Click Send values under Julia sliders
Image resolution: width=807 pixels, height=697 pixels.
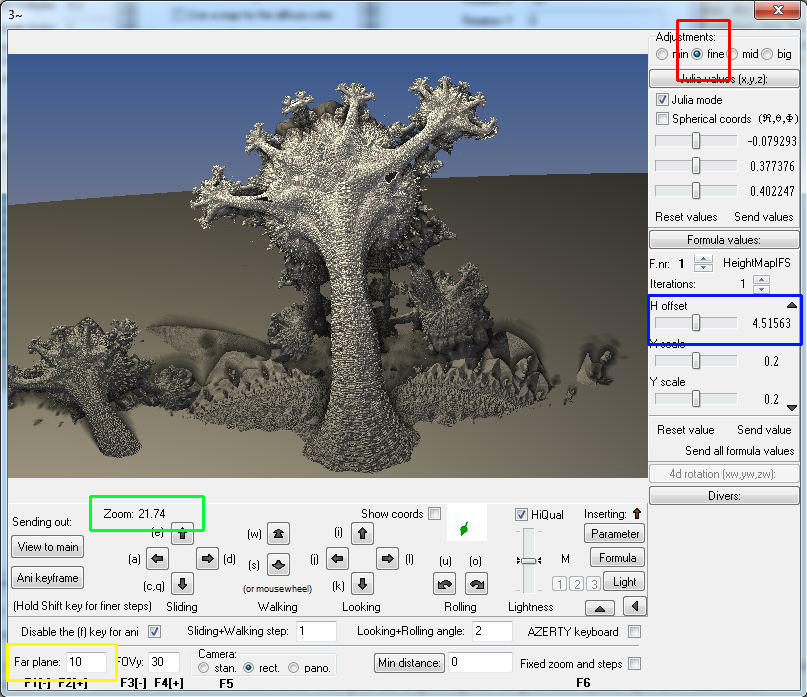click(x=764, y=217)
